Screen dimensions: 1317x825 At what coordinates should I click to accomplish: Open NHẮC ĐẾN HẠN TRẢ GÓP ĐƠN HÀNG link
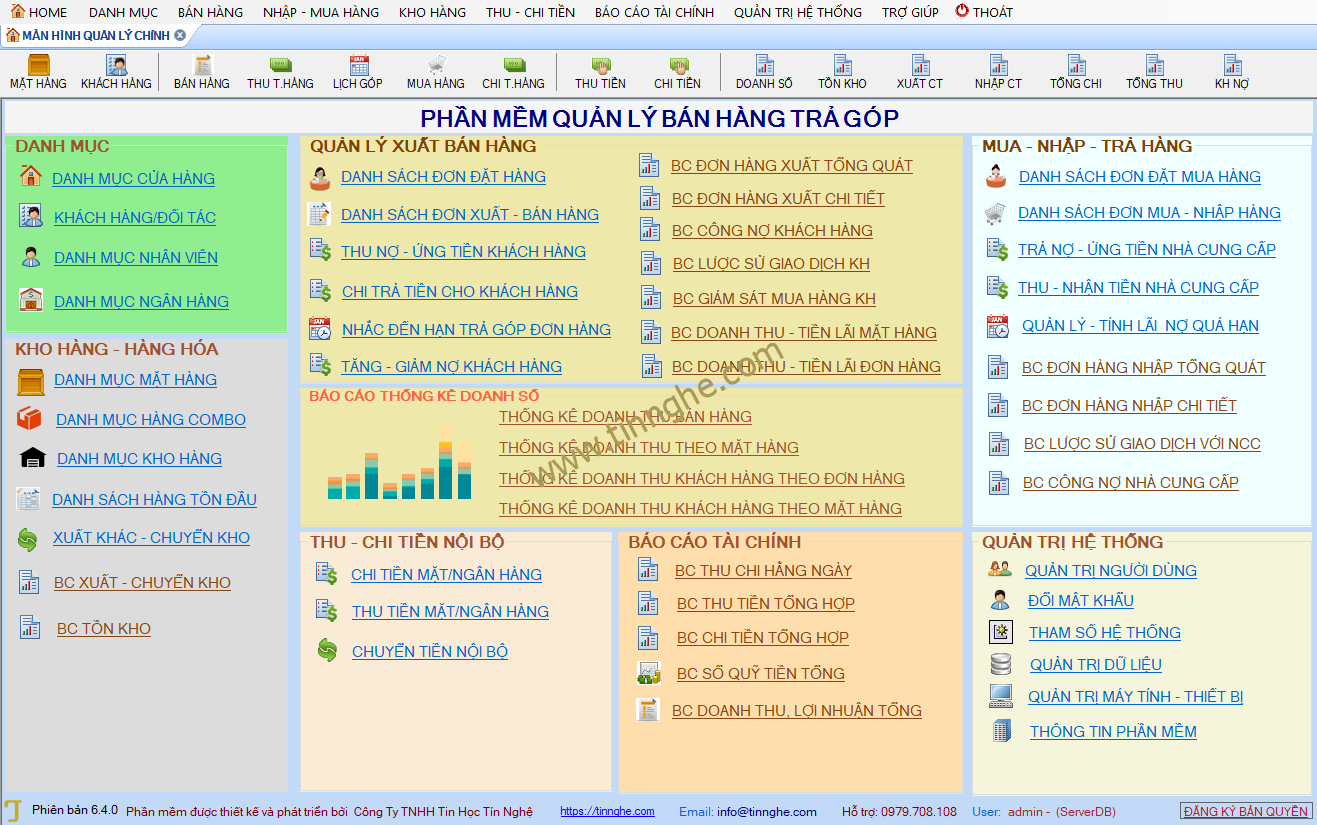[476, 329]
